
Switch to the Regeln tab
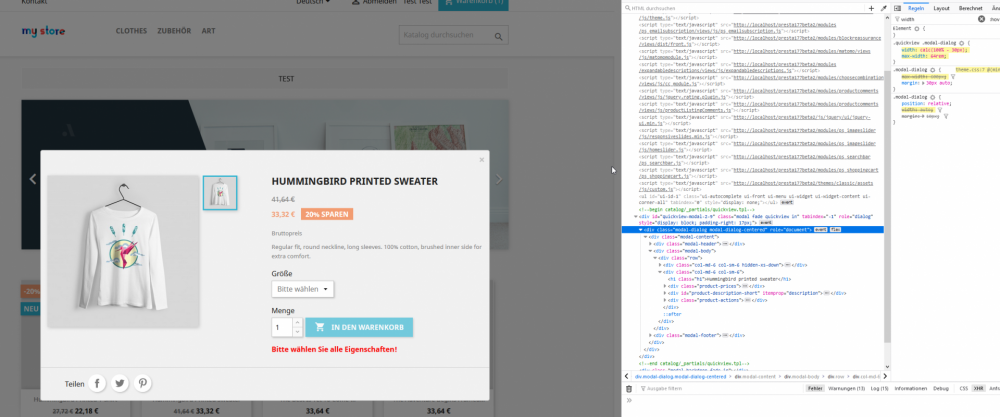pos(916,8)
